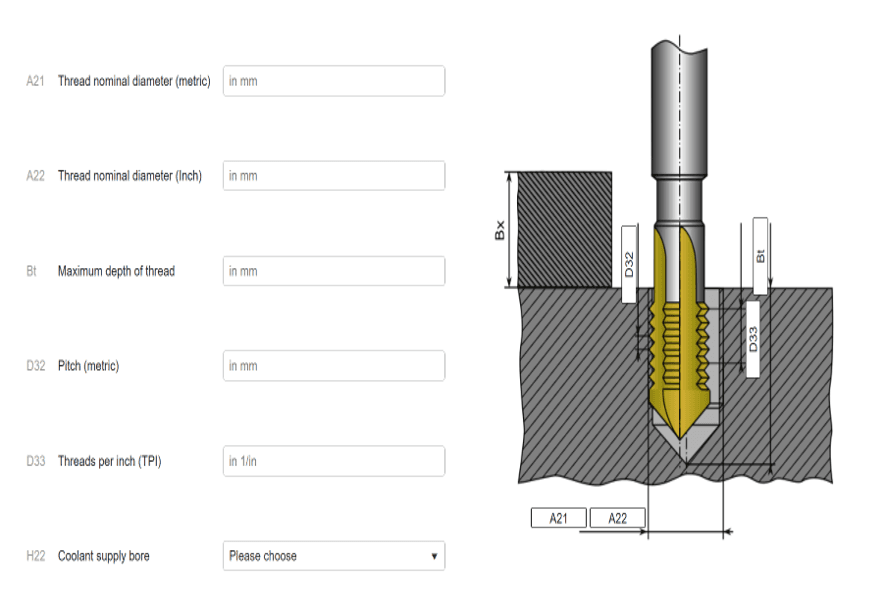Click the A21 dimension label in the diagram
Screen dimensions: 885x600
(x=558, y=517)
